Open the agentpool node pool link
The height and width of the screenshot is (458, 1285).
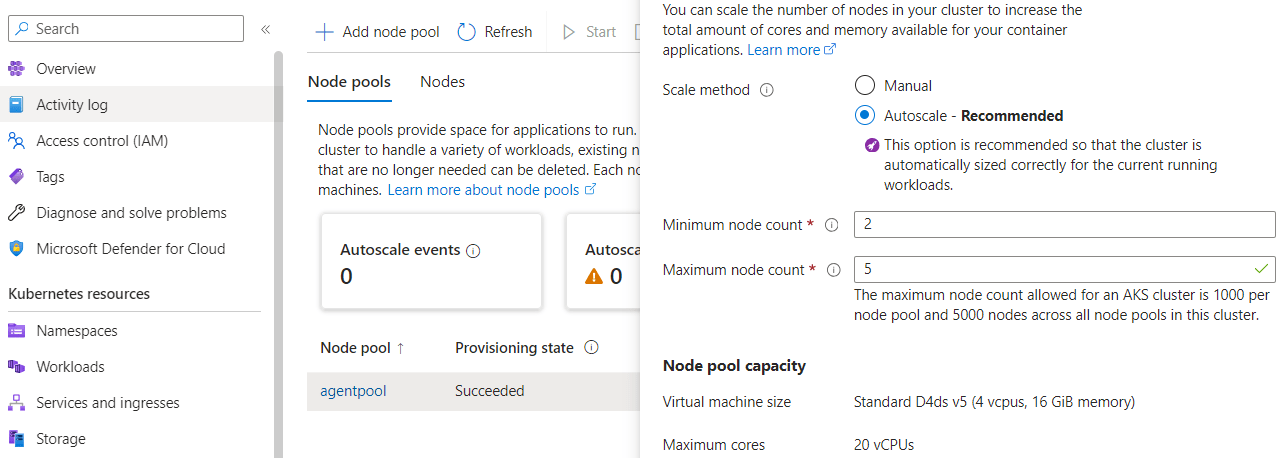353,391
